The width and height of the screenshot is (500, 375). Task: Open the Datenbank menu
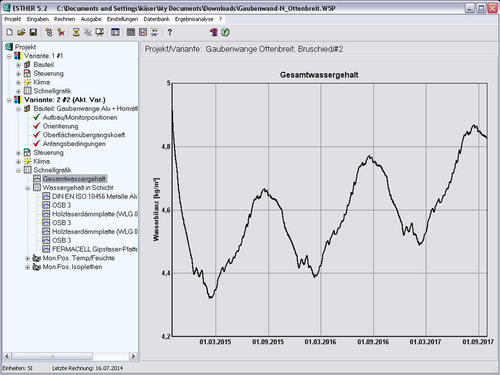tap(157, 19)
